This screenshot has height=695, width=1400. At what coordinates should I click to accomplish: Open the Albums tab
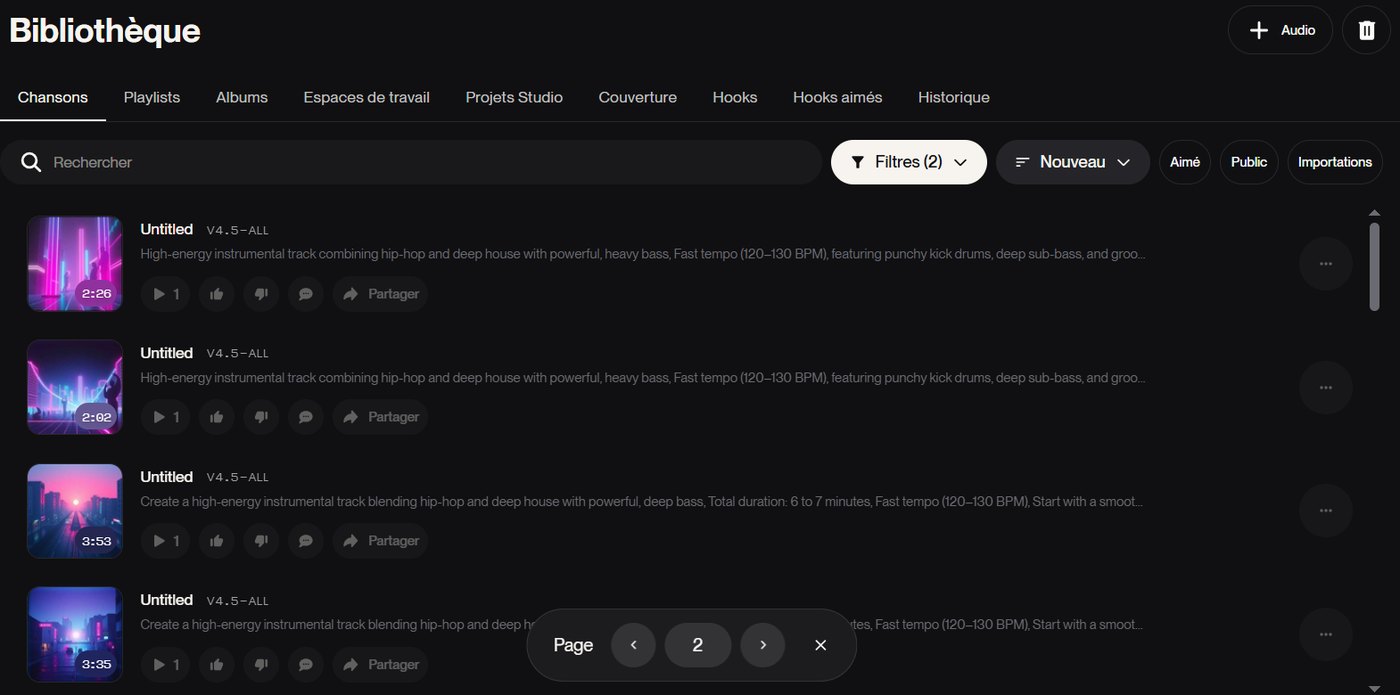point(242,97)
